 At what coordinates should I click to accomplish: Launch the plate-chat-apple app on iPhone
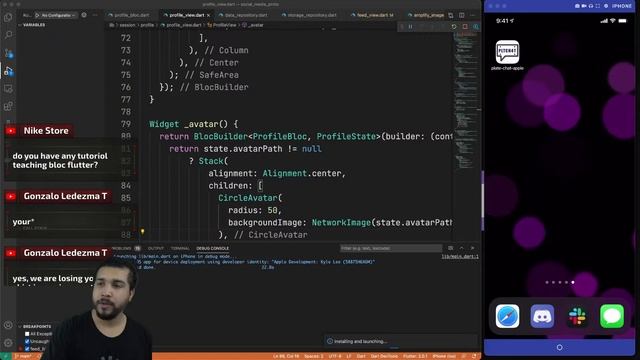tap(507, 52)
